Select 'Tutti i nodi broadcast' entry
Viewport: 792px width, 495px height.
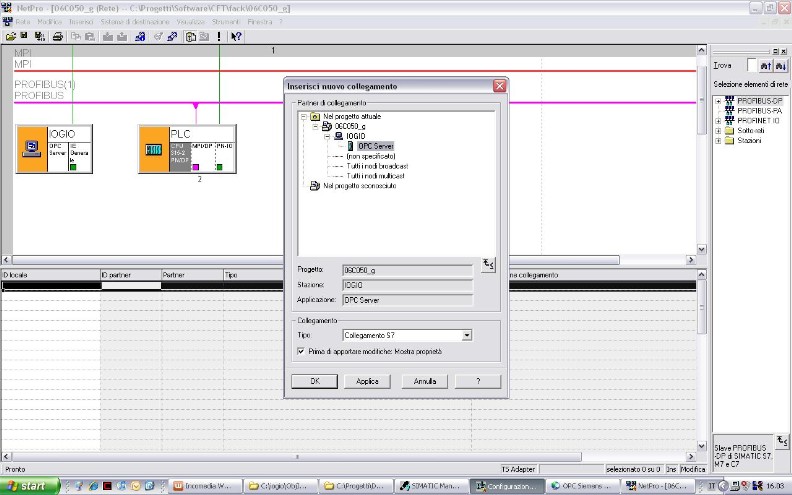377,166
